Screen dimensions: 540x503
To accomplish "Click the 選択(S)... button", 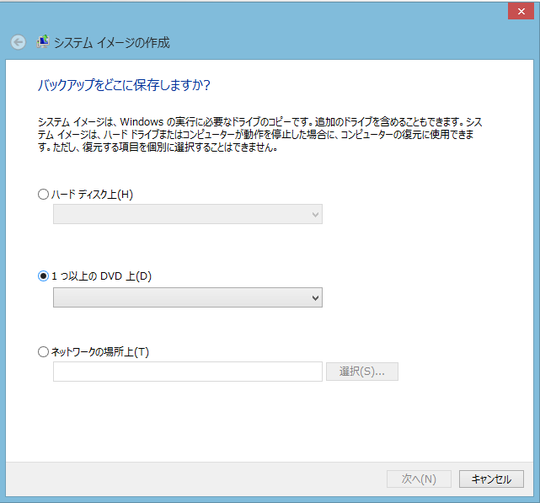I will 362,371.
